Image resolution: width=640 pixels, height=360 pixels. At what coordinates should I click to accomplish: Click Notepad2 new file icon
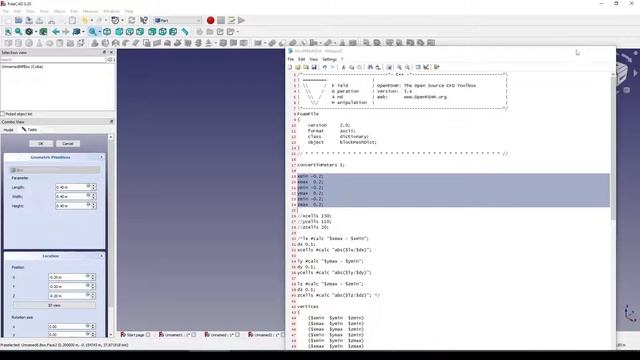tap(290, 67)
